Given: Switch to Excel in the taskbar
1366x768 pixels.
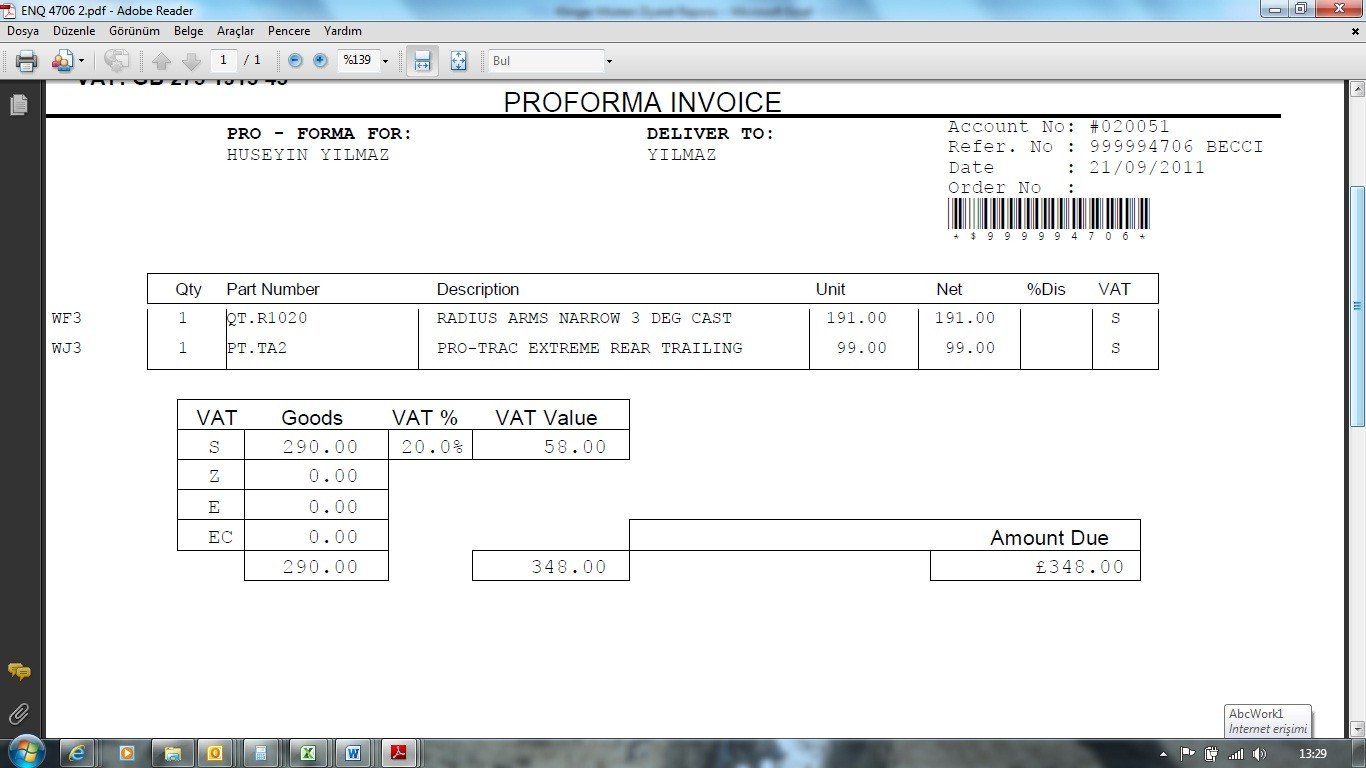Looking at the screenshot, I should pos(308,753).
